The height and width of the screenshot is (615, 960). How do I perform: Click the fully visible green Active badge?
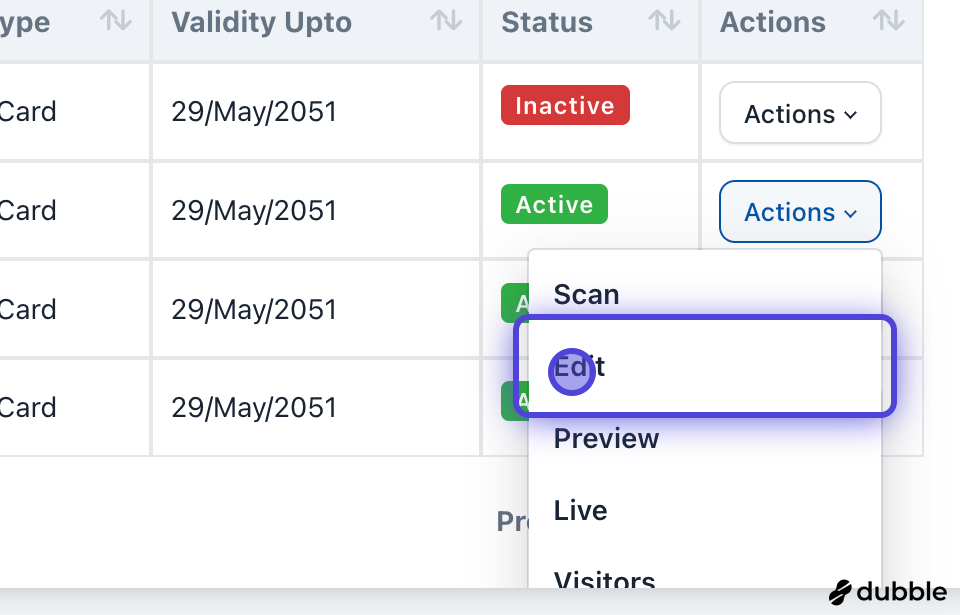tap(554, 205)
